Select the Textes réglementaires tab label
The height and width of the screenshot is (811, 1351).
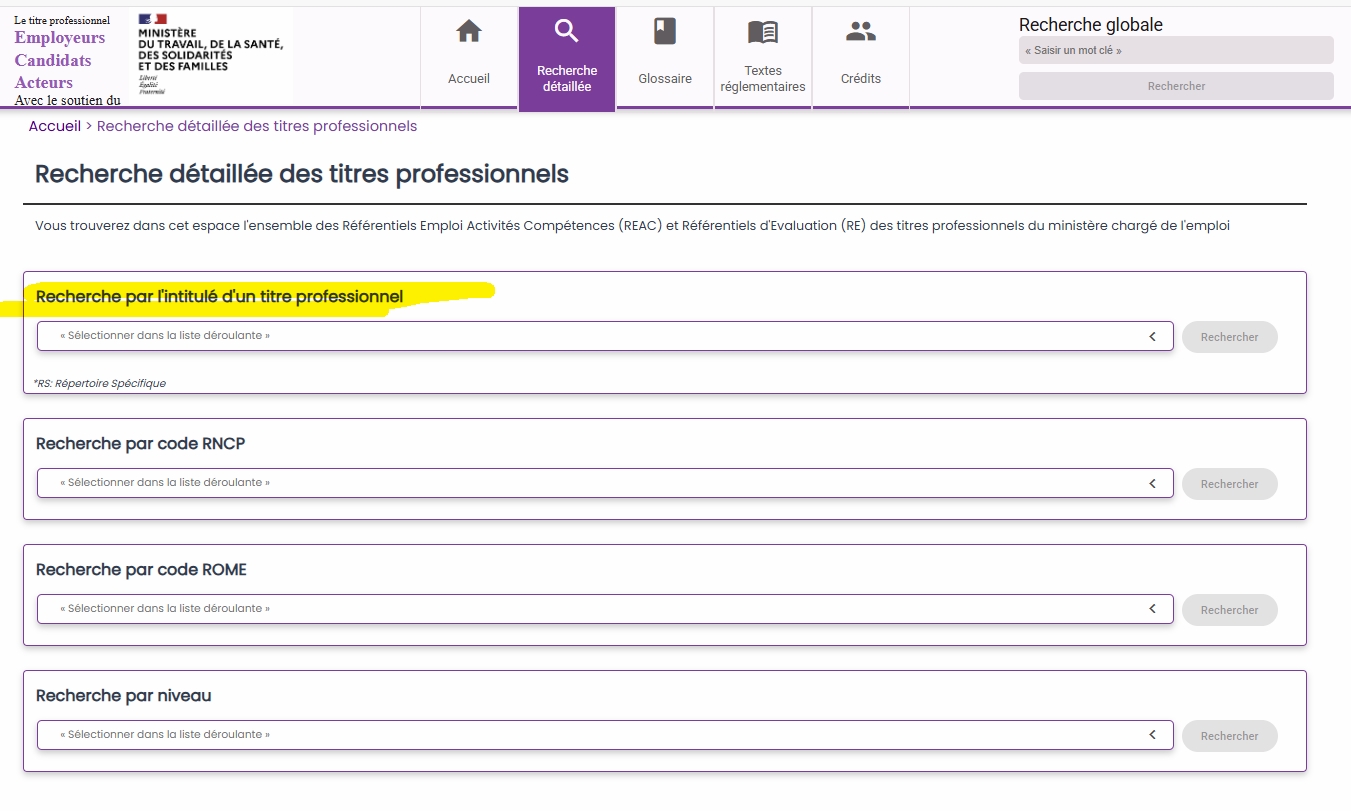point(762,79)
